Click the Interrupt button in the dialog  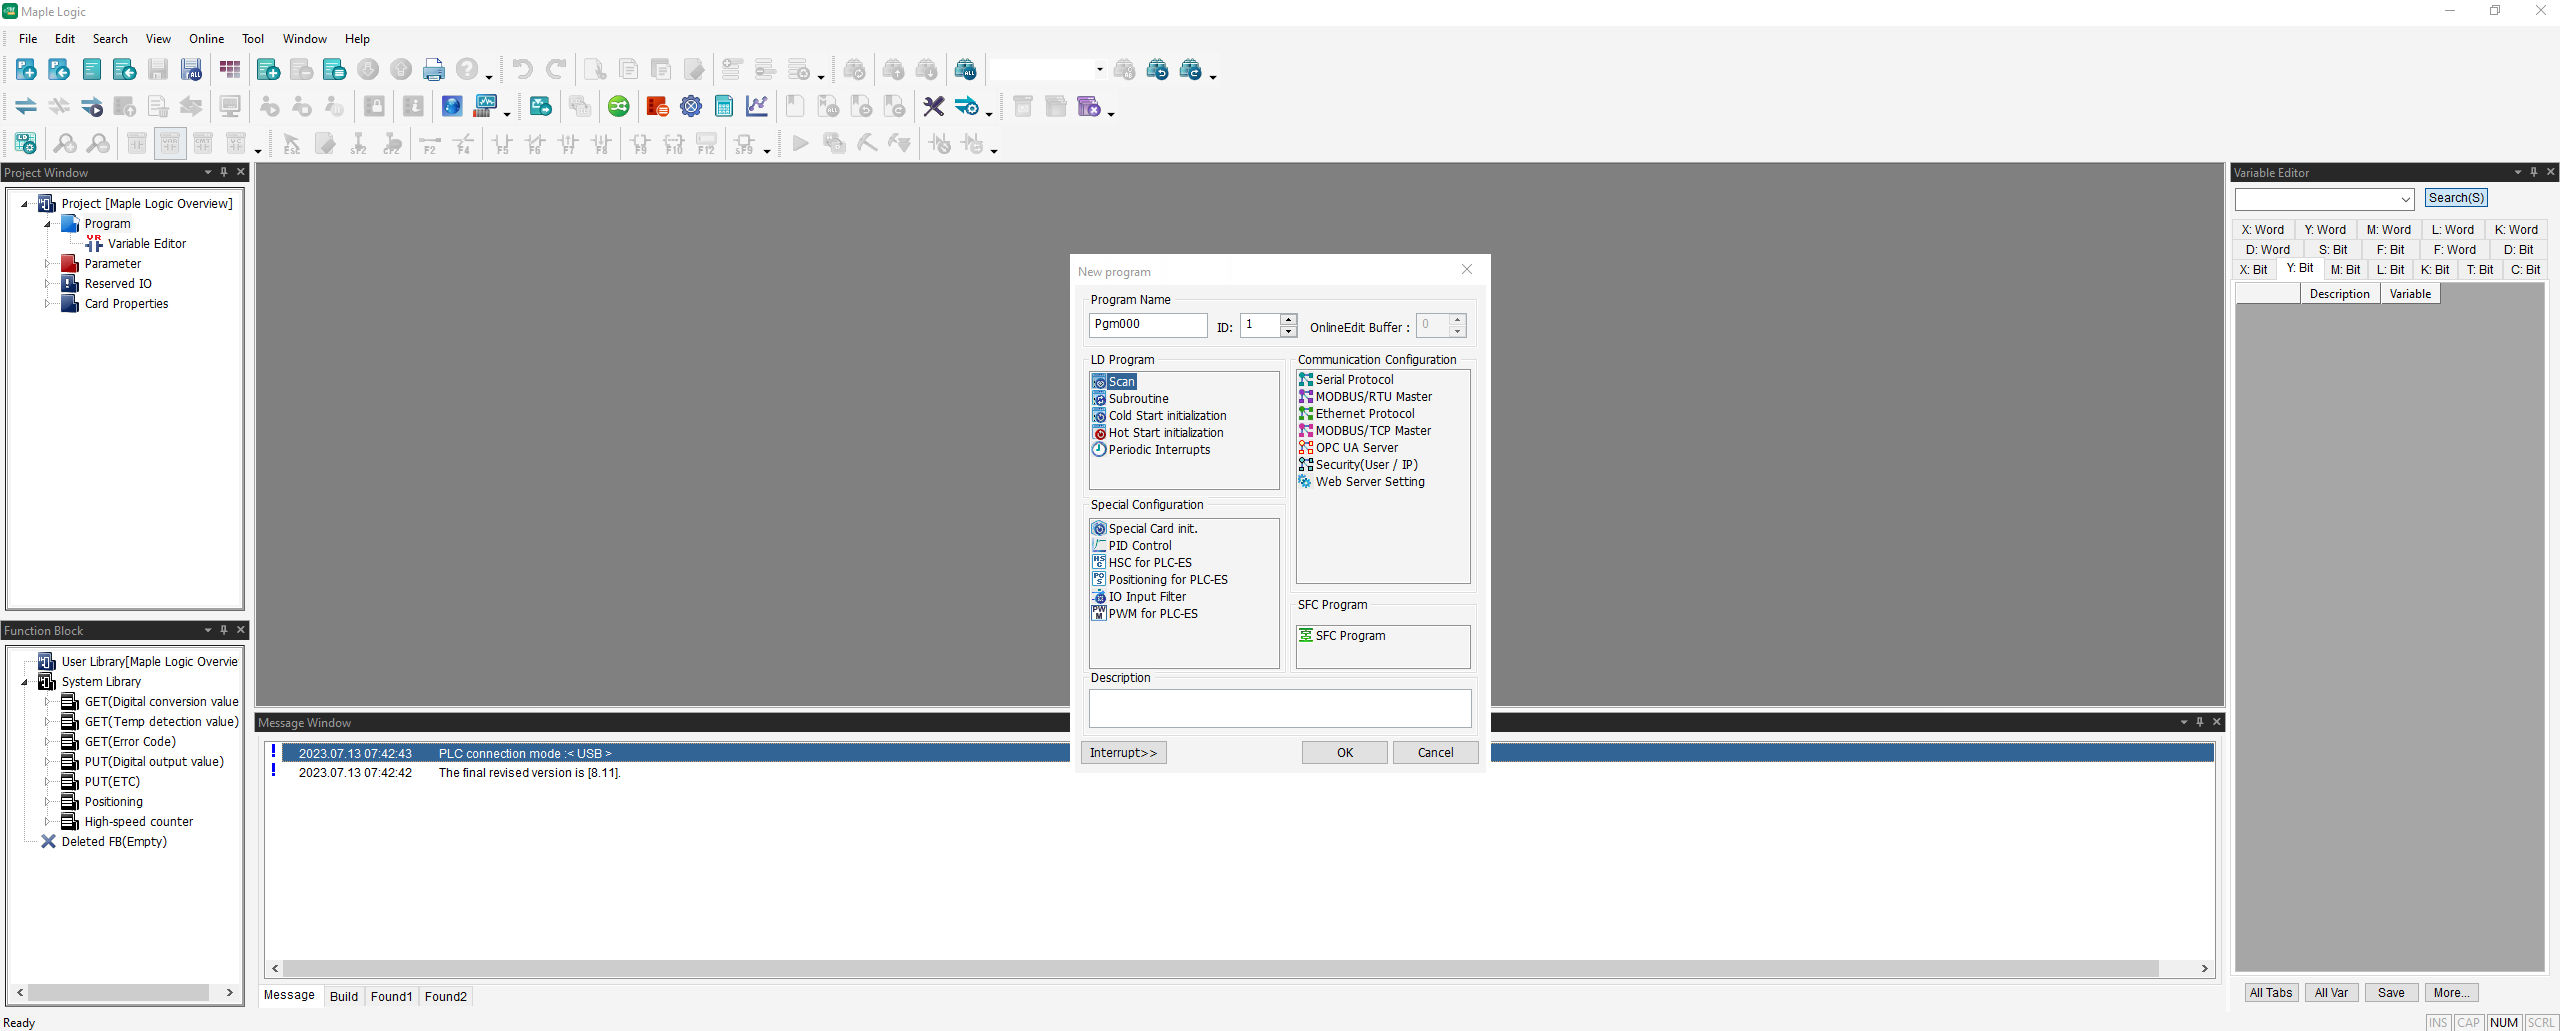point(1123,752)
